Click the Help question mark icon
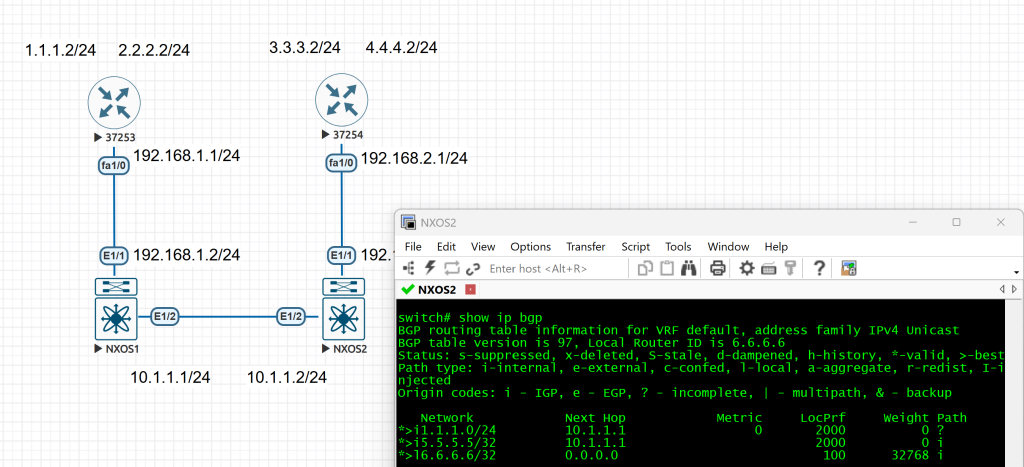 pyautogui.click(x=819, y=268)
